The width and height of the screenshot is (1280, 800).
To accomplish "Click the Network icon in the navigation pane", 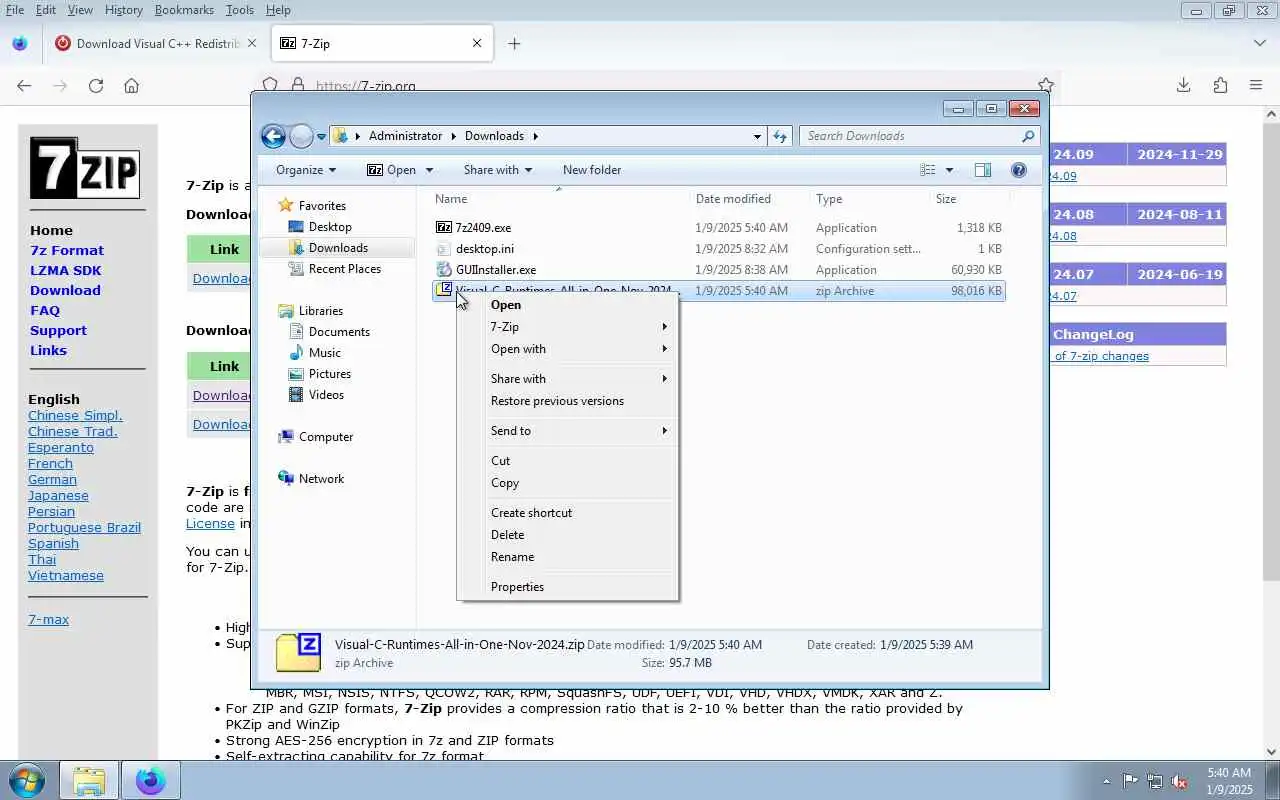I will (x=286, y=479).
